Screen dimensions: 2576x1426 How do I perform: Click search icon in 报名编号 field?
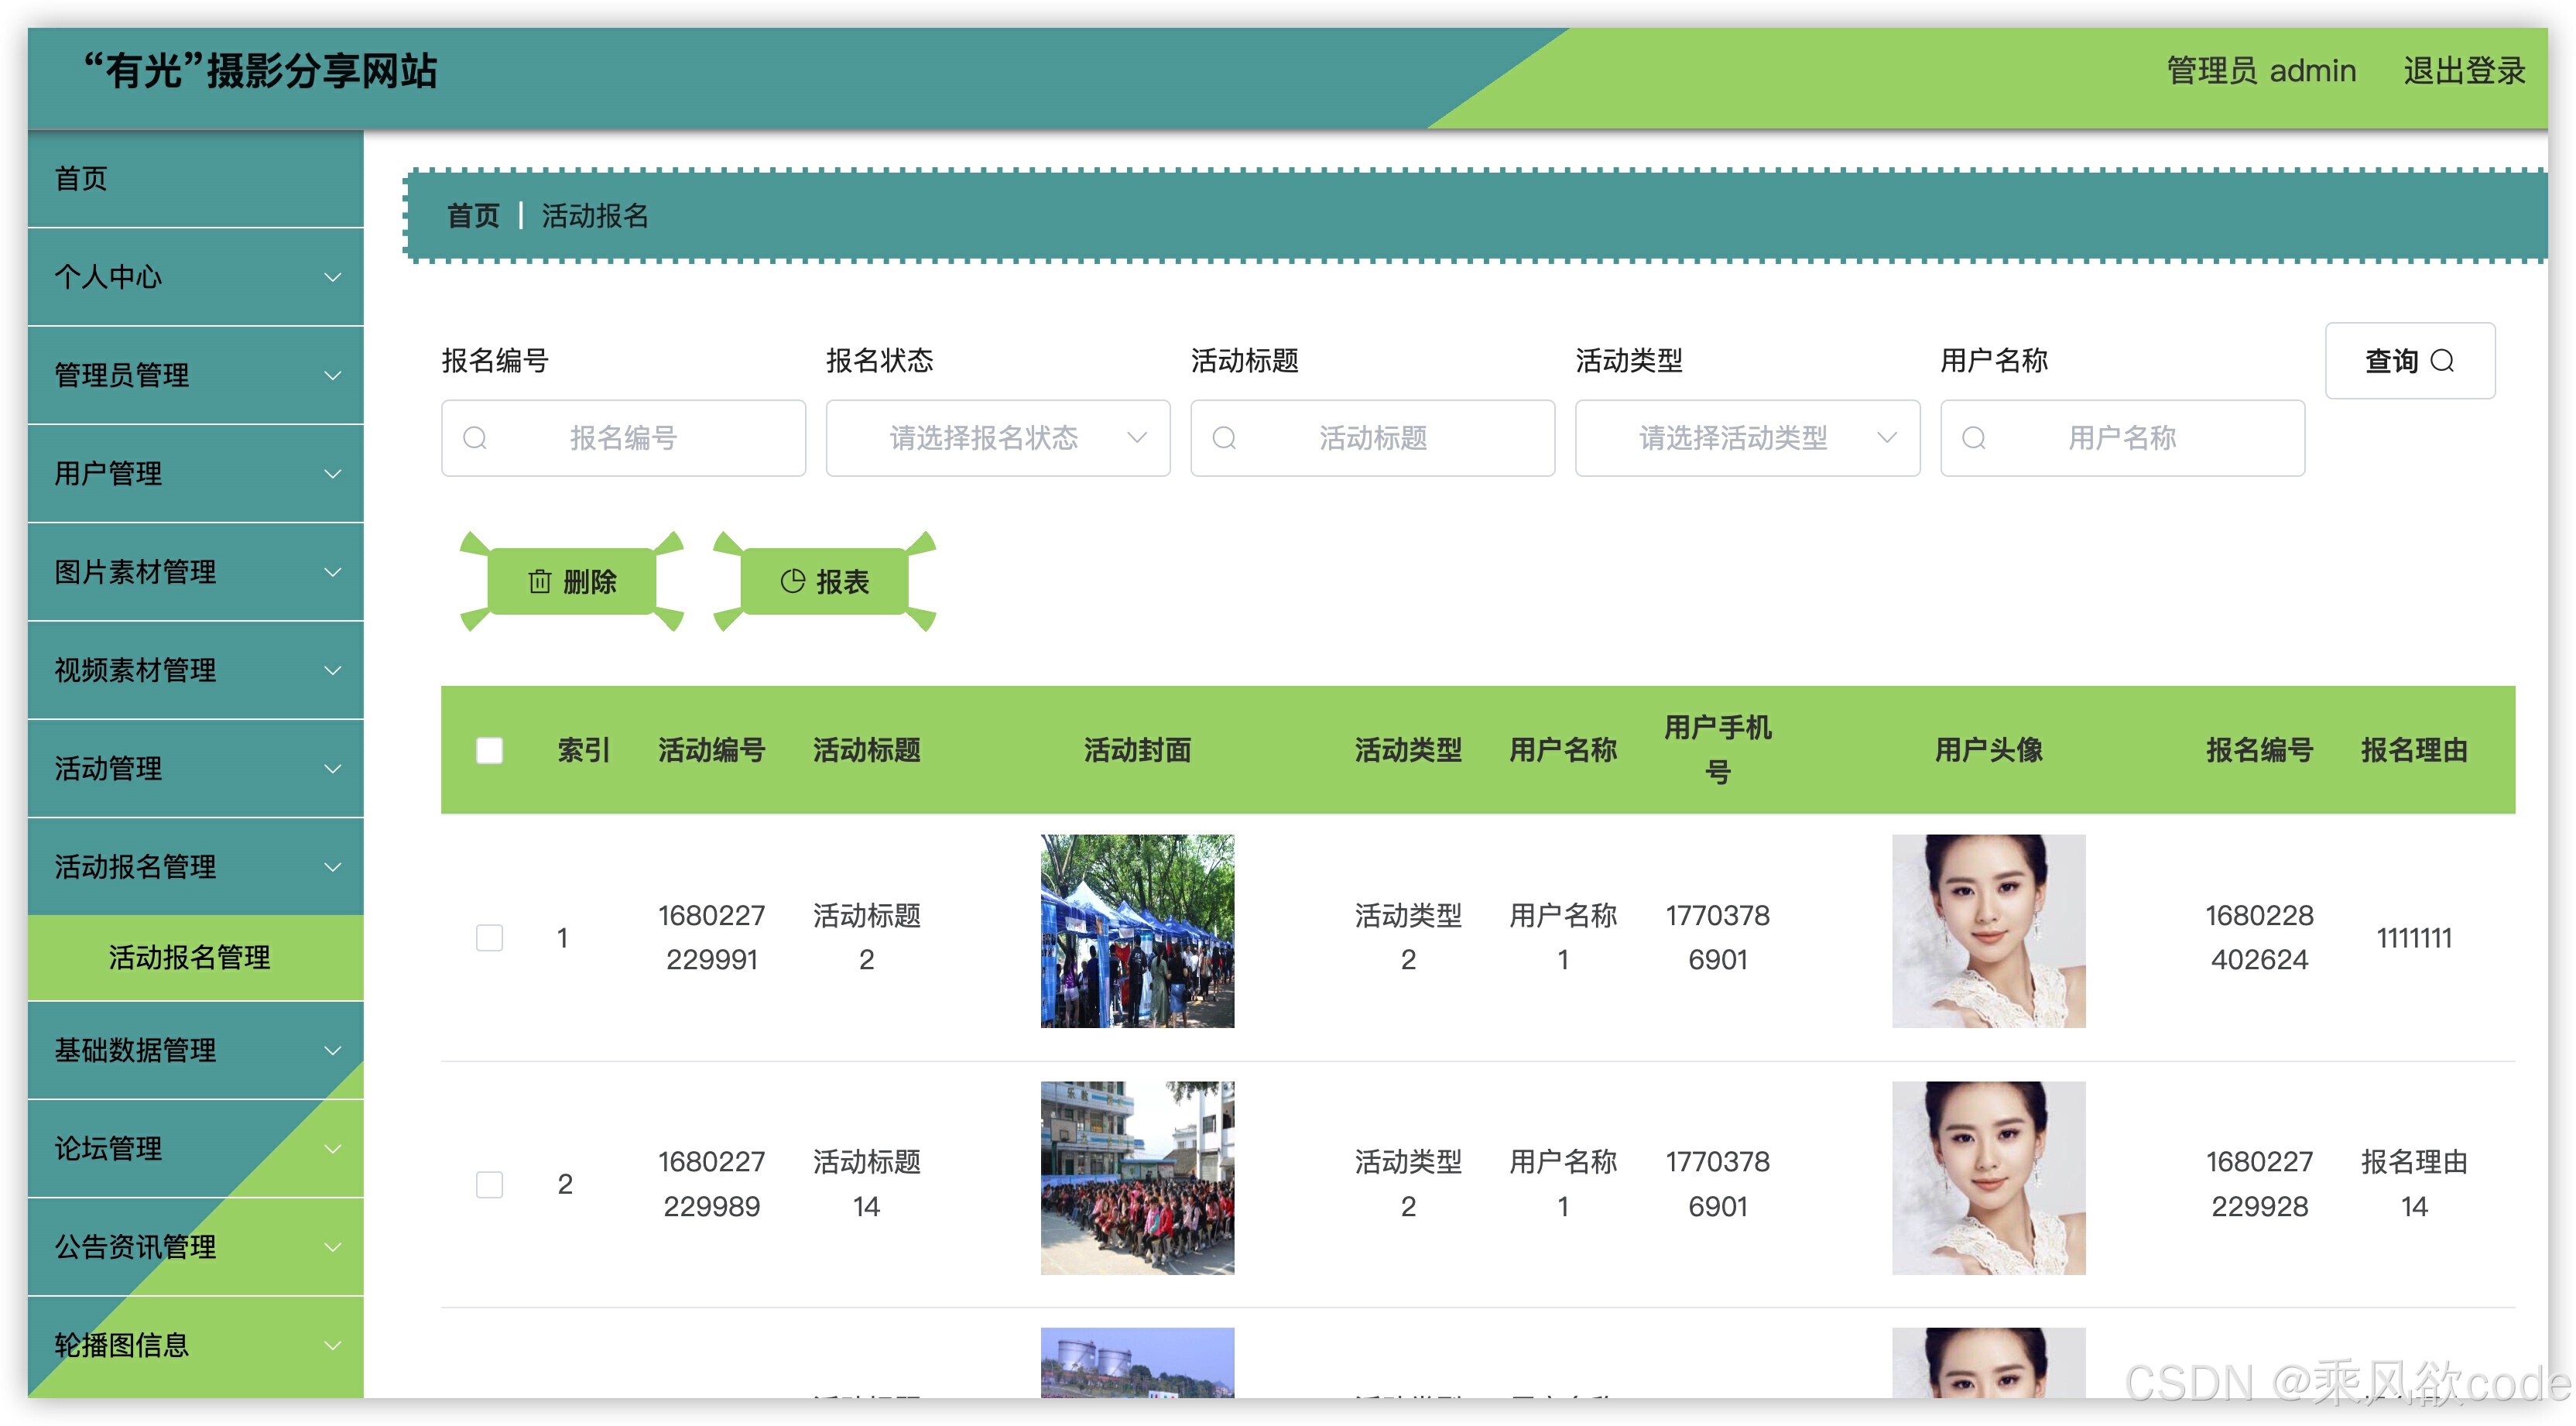coord(475,438)
